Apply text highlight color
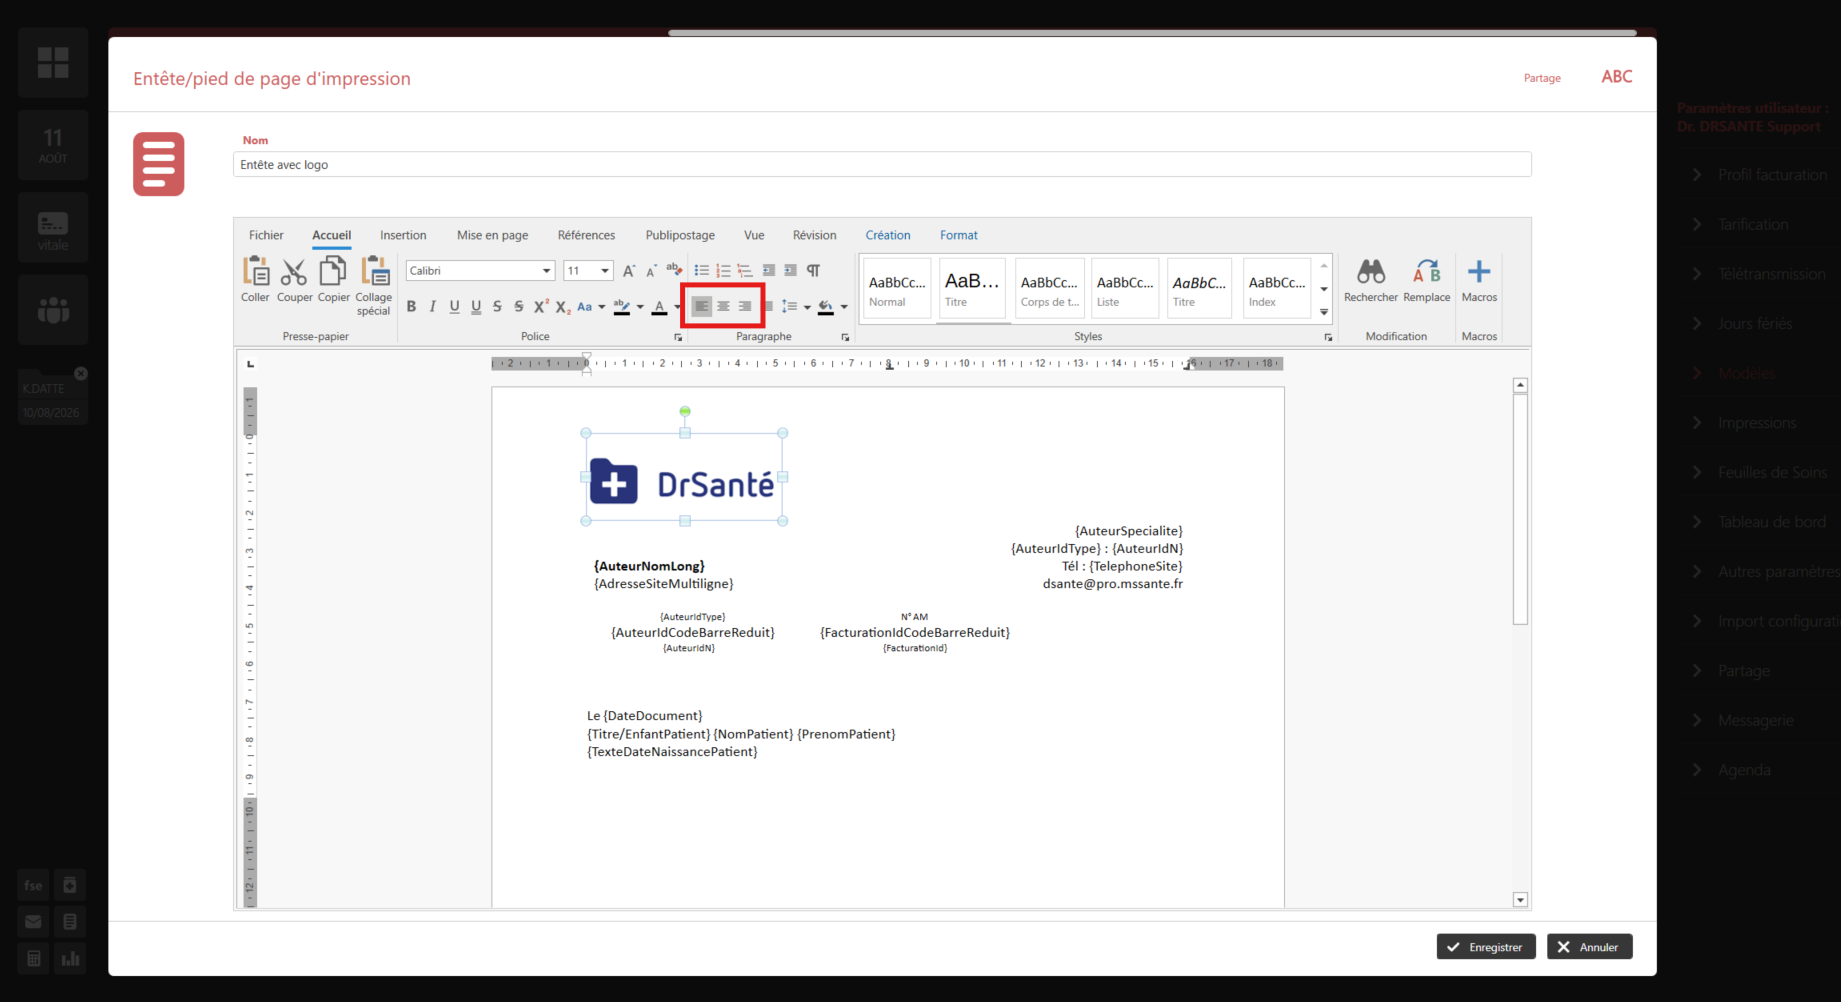The height and width of the screenshot is (1002, 1841). click(622, 307)
